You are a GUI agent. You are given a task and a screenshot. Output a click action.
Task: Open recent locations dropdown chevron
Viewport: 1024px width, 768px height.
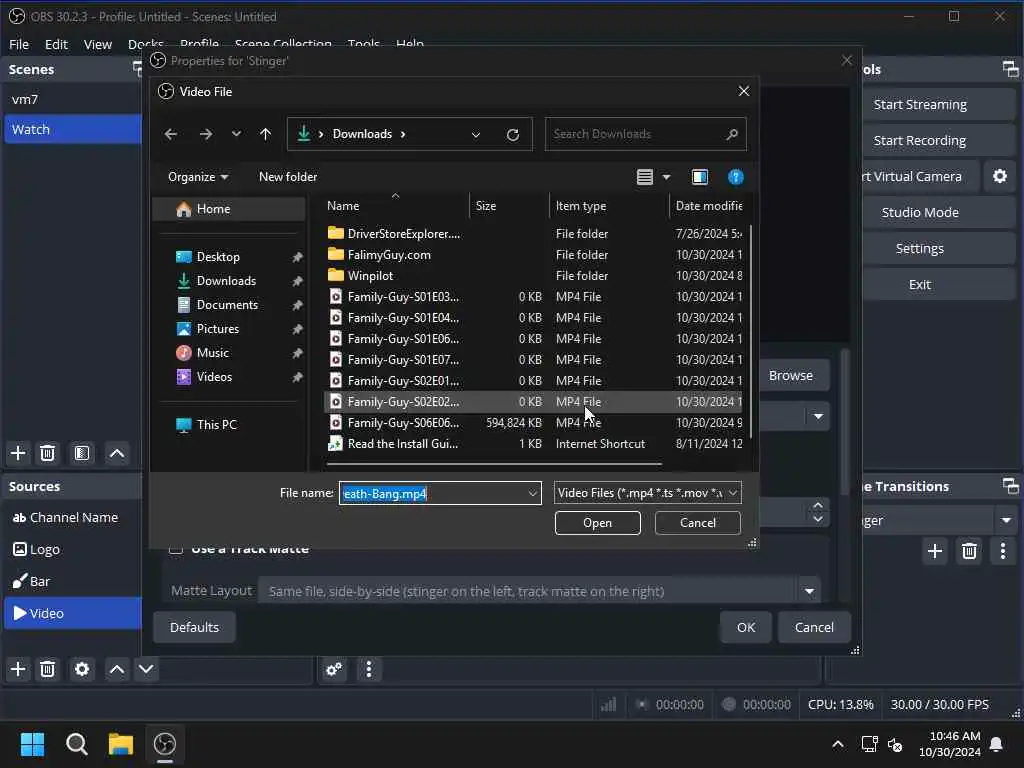click(236, 134)
